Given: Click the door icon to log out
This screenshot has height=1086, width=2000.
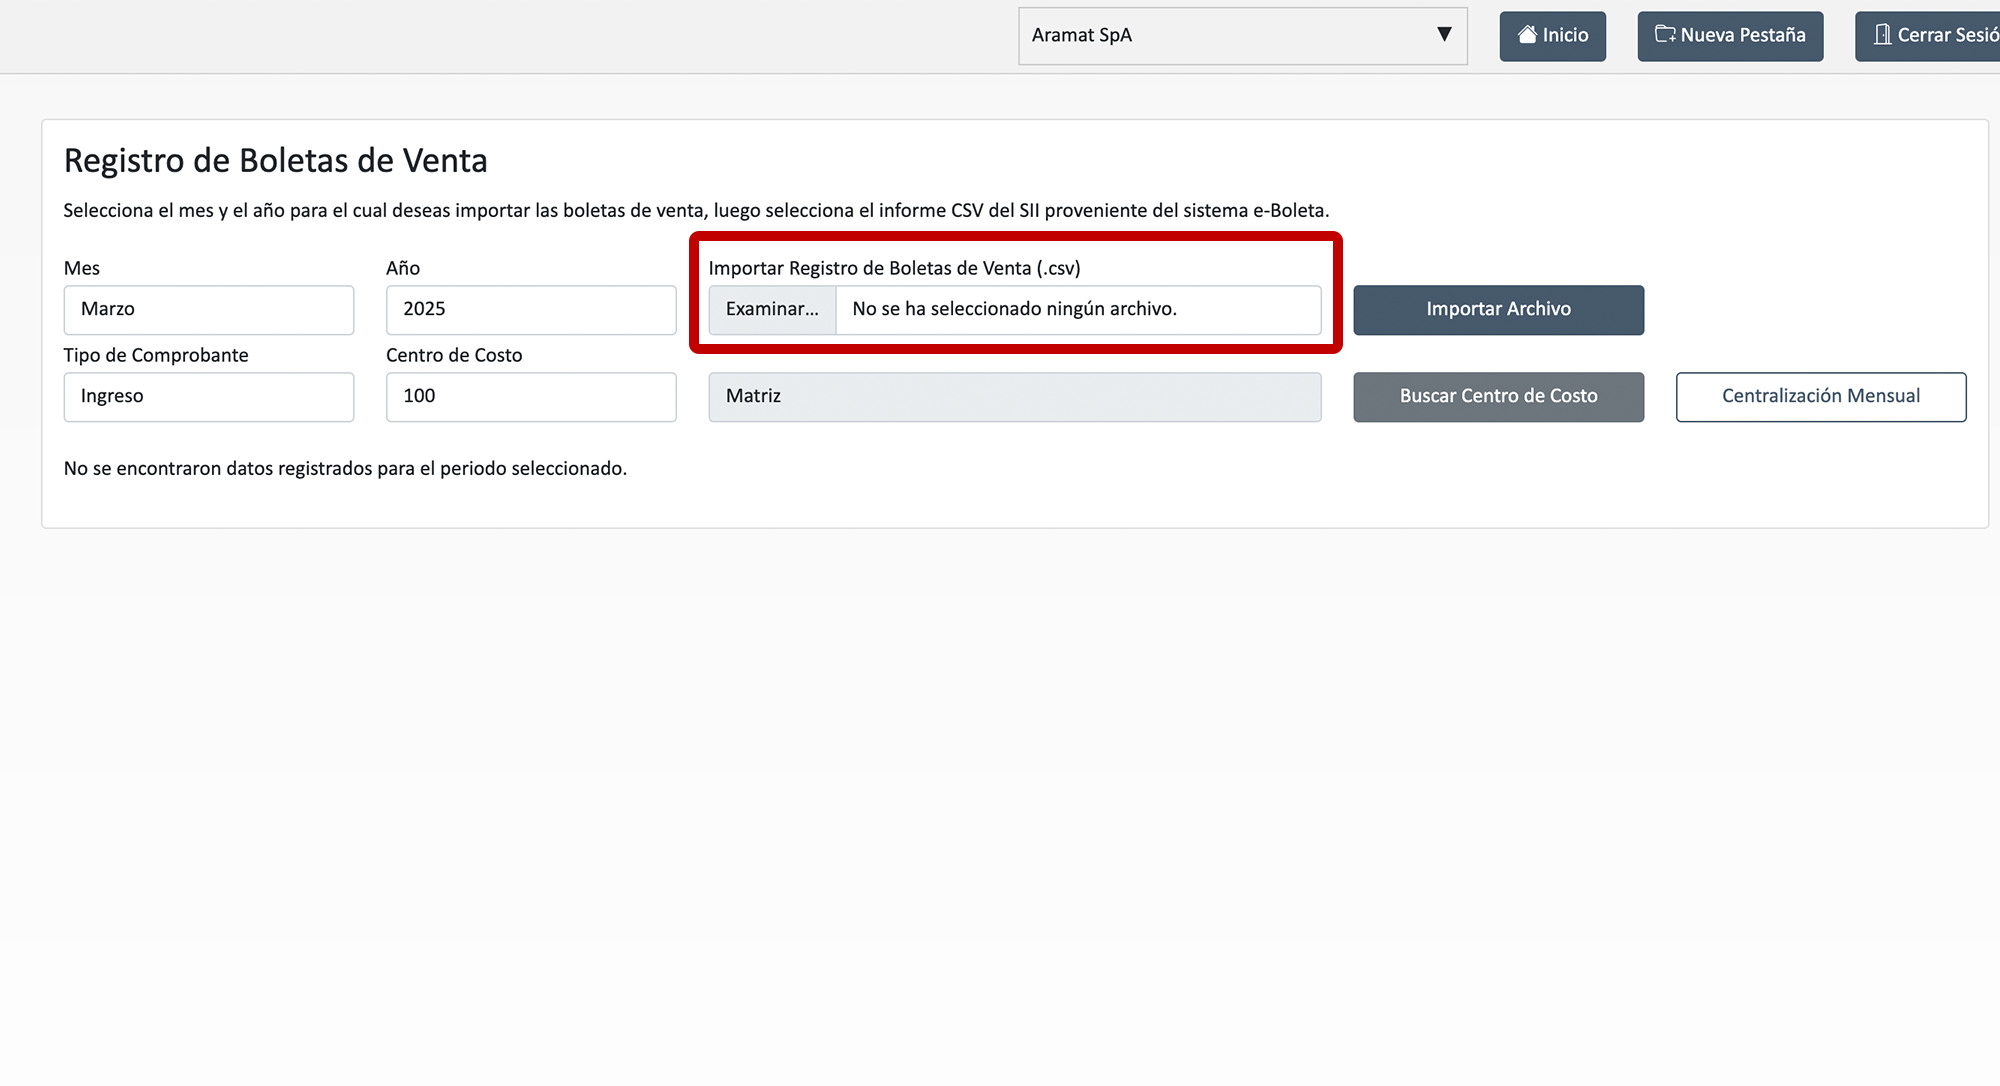Looking at the screenshot, I should 1882,35.
